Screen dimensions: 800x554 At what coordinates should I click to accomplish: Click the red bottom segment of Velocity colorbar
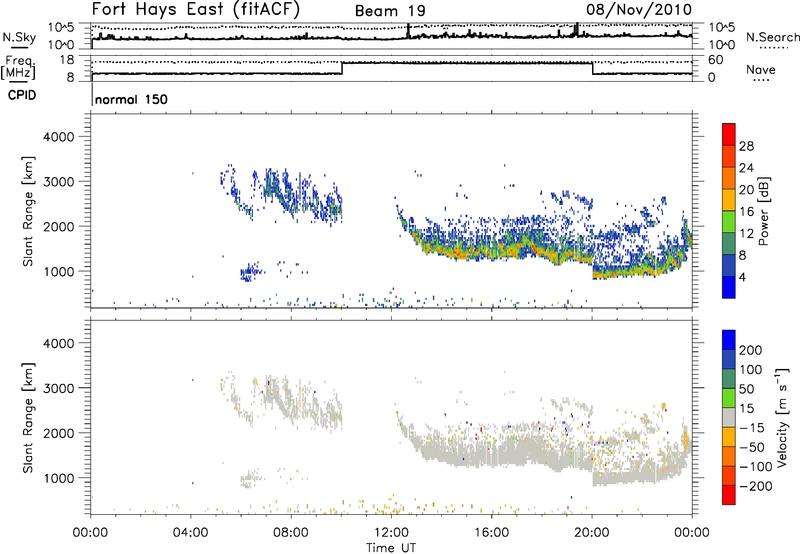point(729,495)
